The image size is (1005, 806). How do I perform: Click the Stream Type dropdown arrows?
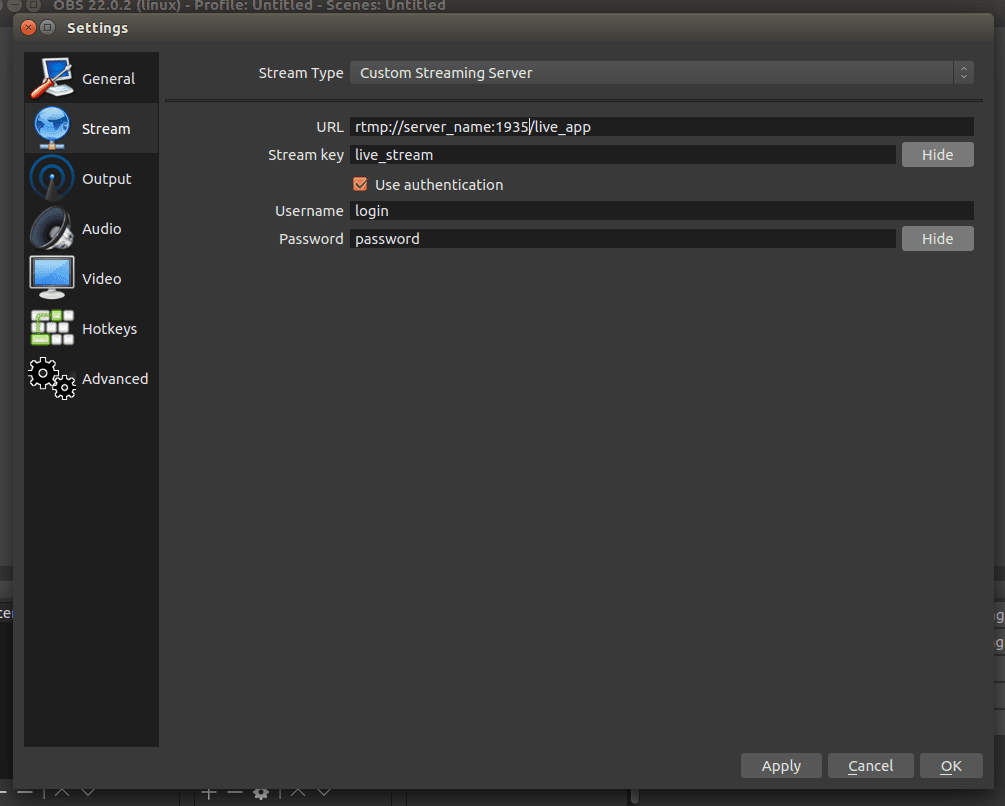pyautogui.click(x=963, y=73)
